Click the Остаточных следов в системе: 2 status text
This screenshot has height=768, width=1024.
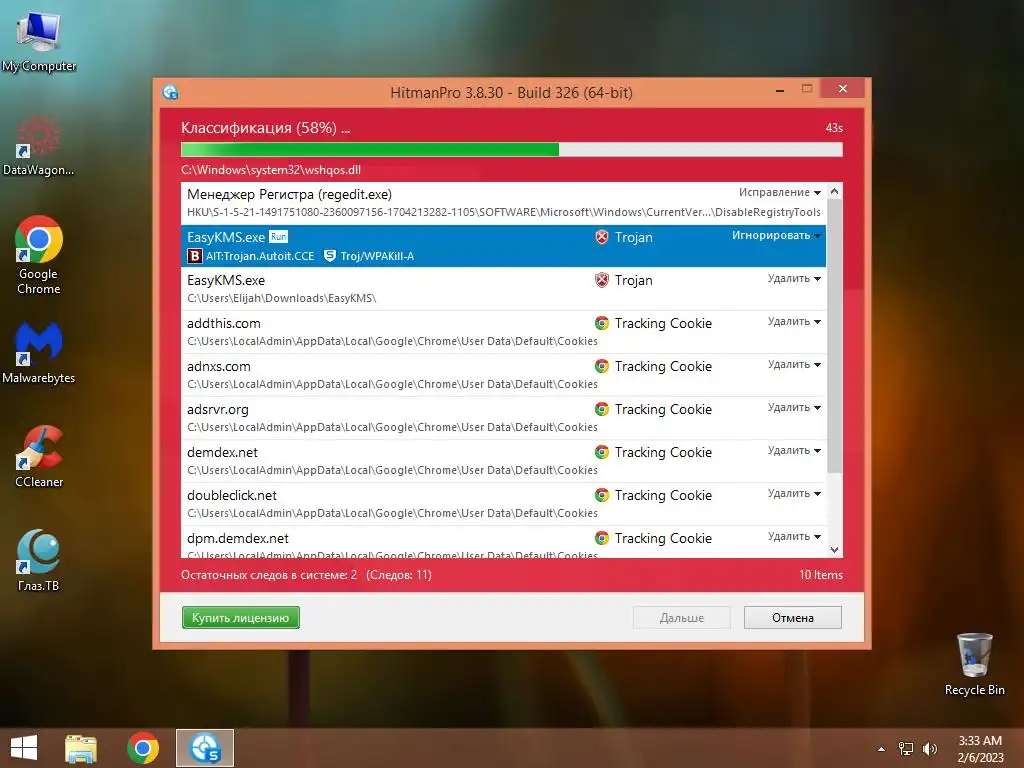[269, 575]
